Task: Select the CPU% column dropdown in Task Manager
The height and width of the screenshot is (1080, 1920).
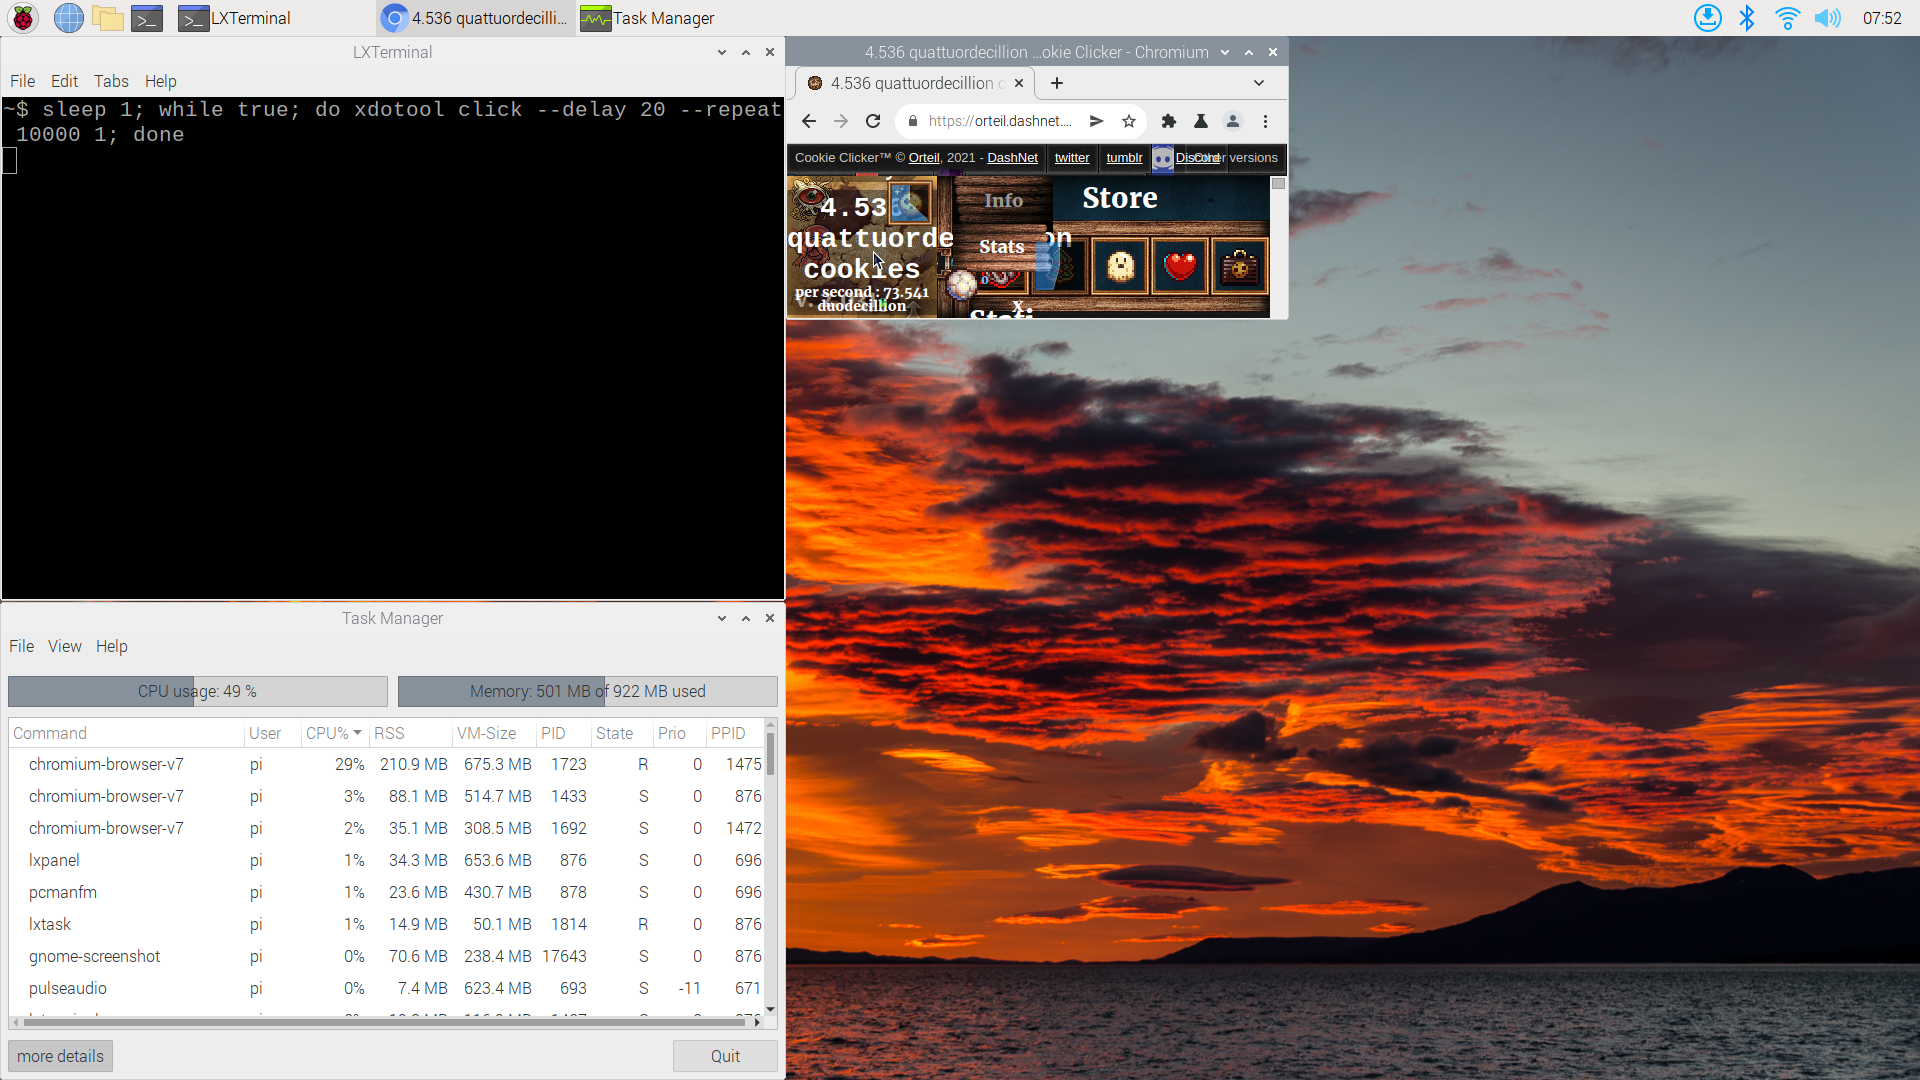Action: pyautogui.click(x=359, y=732)
